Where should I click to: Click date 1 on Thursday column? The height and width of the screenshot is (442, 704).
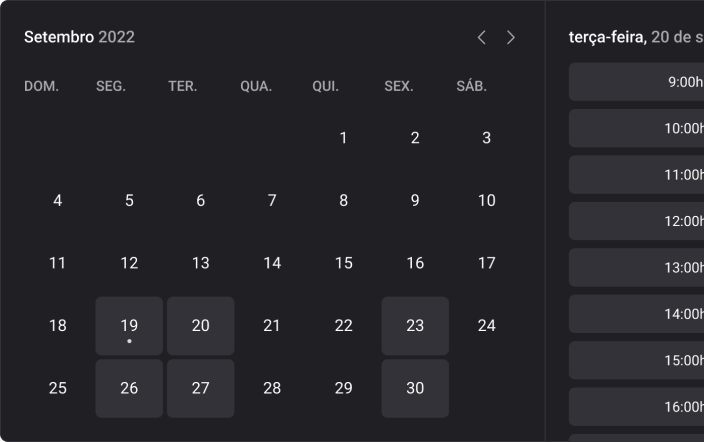[x=344, y=138]
